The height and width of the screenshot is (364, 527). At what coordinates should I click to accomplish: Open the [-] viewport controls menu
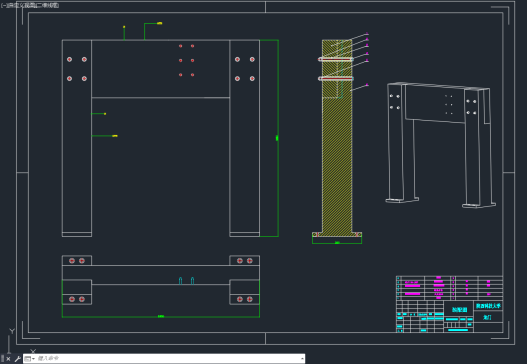click(x=3, y=5)
